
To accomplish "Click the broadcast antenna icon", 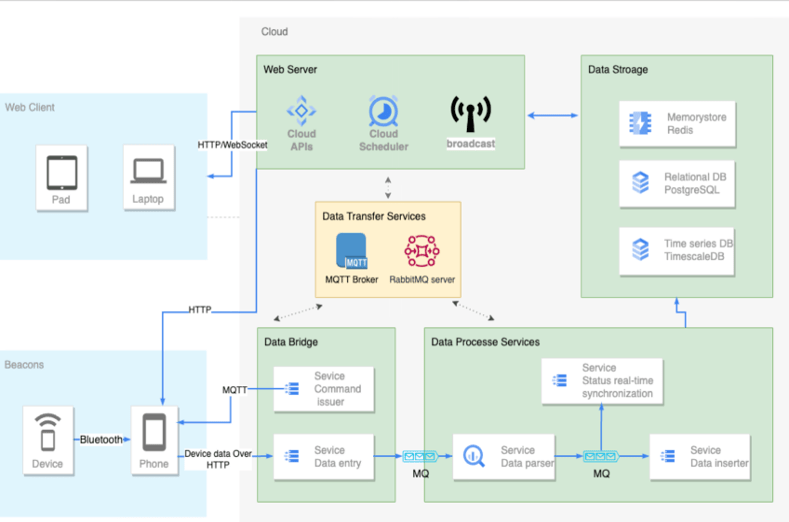I will pyautogui.click(x=470, y=114).
